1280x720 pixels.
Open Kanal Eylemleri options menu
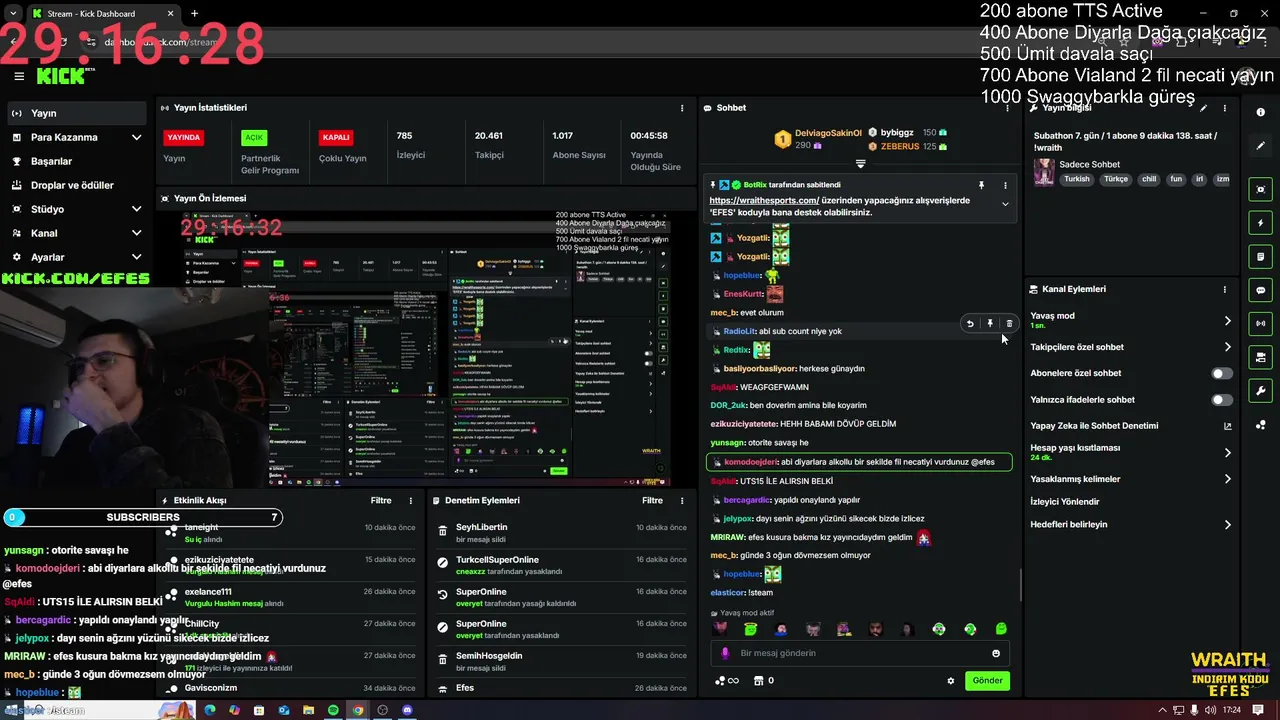pos(1224,289)
